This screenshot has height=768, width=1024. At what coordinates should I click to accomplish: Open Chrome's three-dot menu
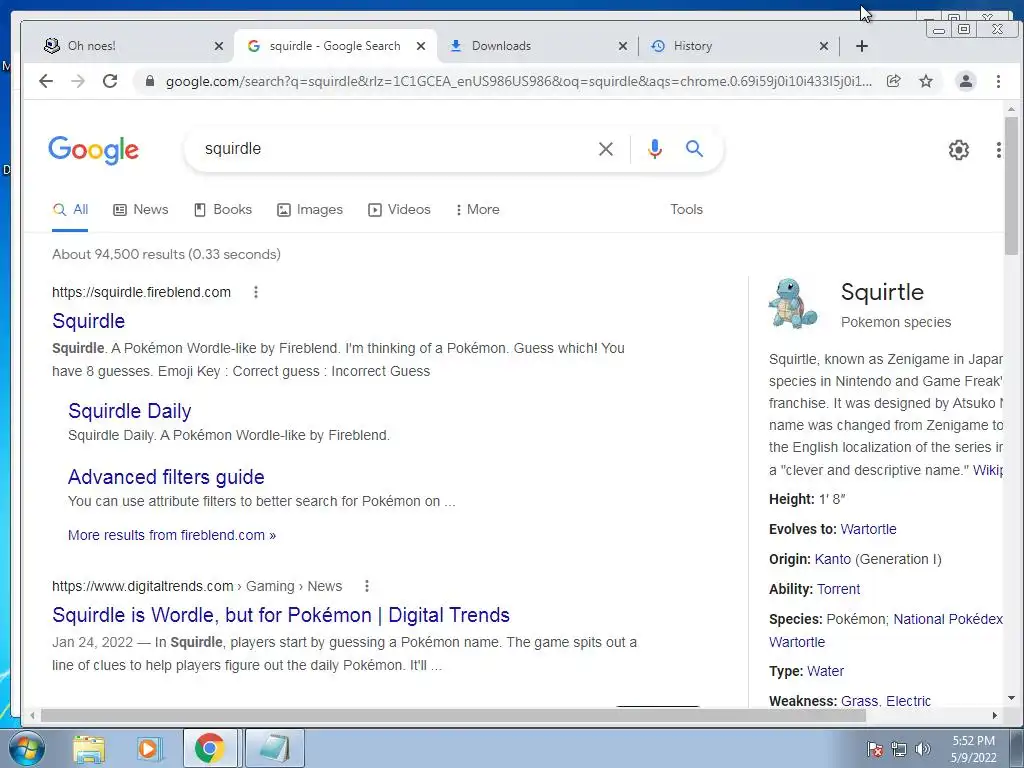tap(998, 81)
